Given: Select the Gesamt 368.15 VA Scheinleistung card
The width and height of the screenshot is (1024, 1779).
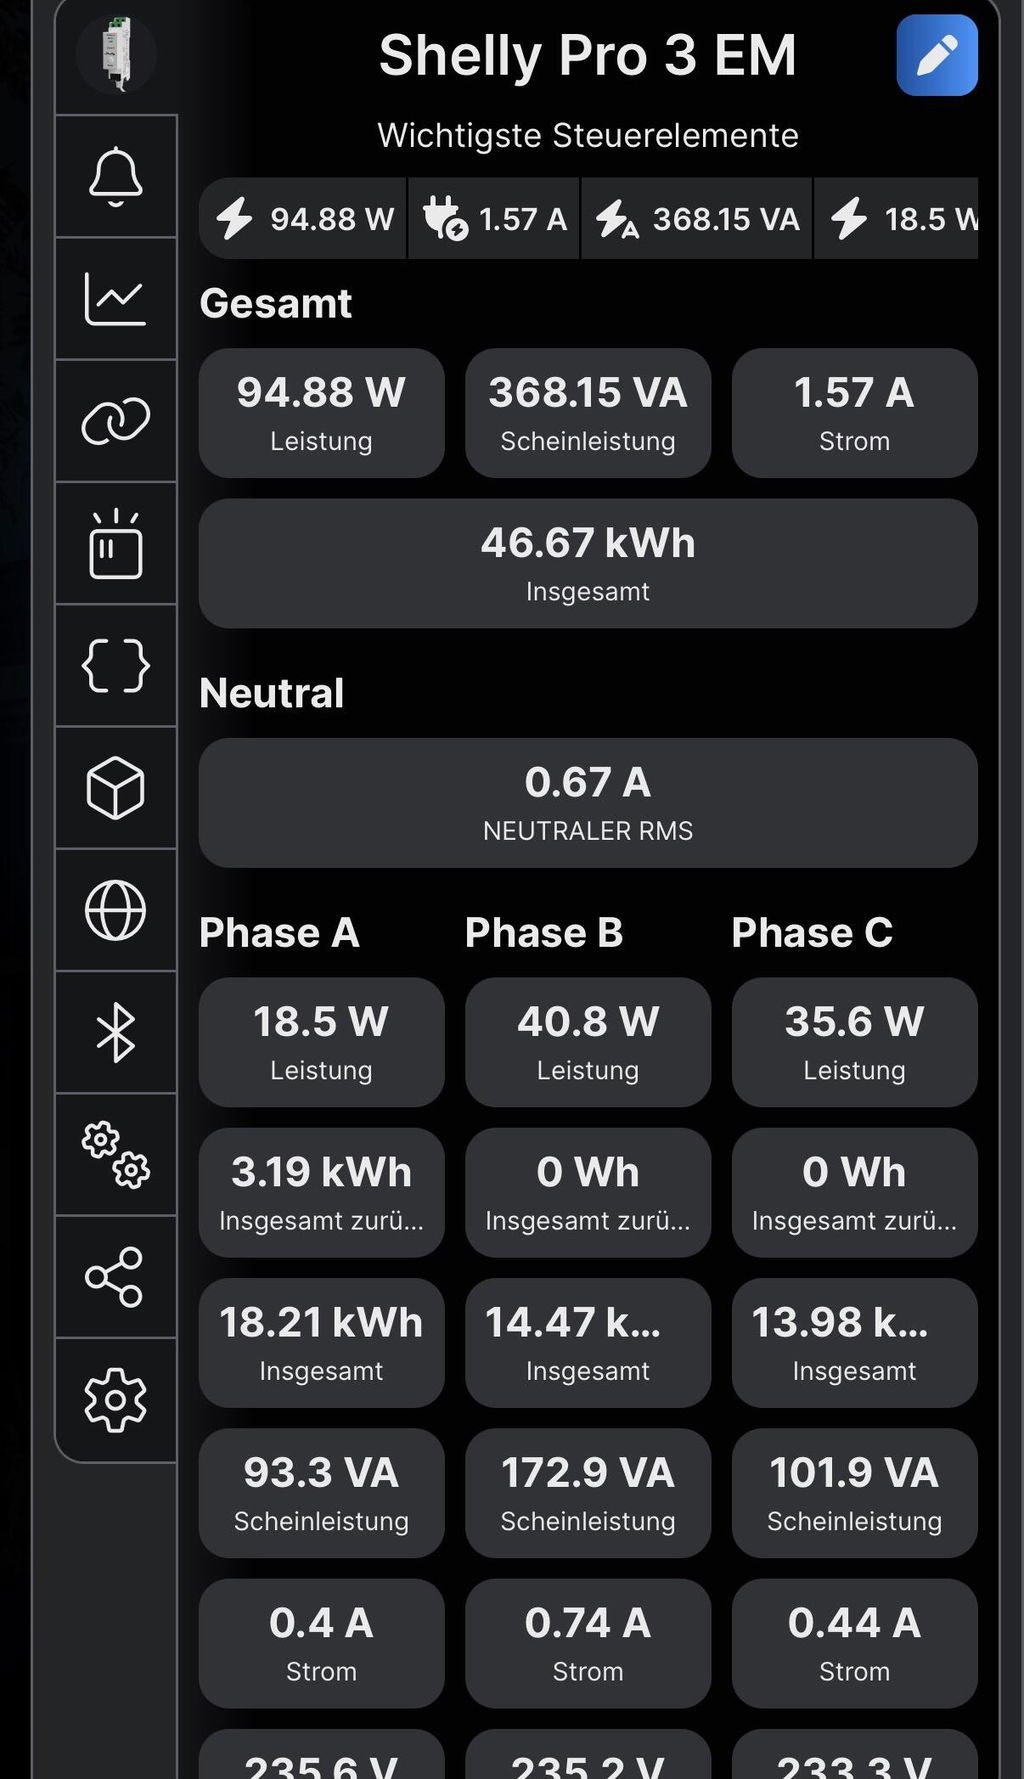Looking at the screenshot, I should click(588, 413).
